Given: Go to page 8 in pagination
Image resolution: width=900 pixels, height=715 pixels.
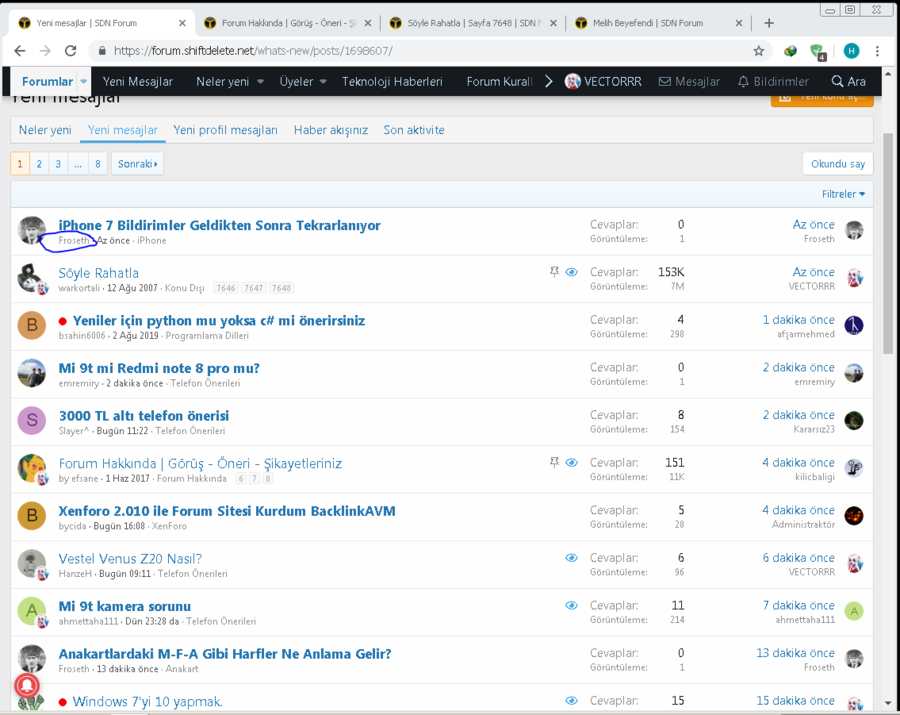Looking at the screenshot, I should (x=97, y=164).
